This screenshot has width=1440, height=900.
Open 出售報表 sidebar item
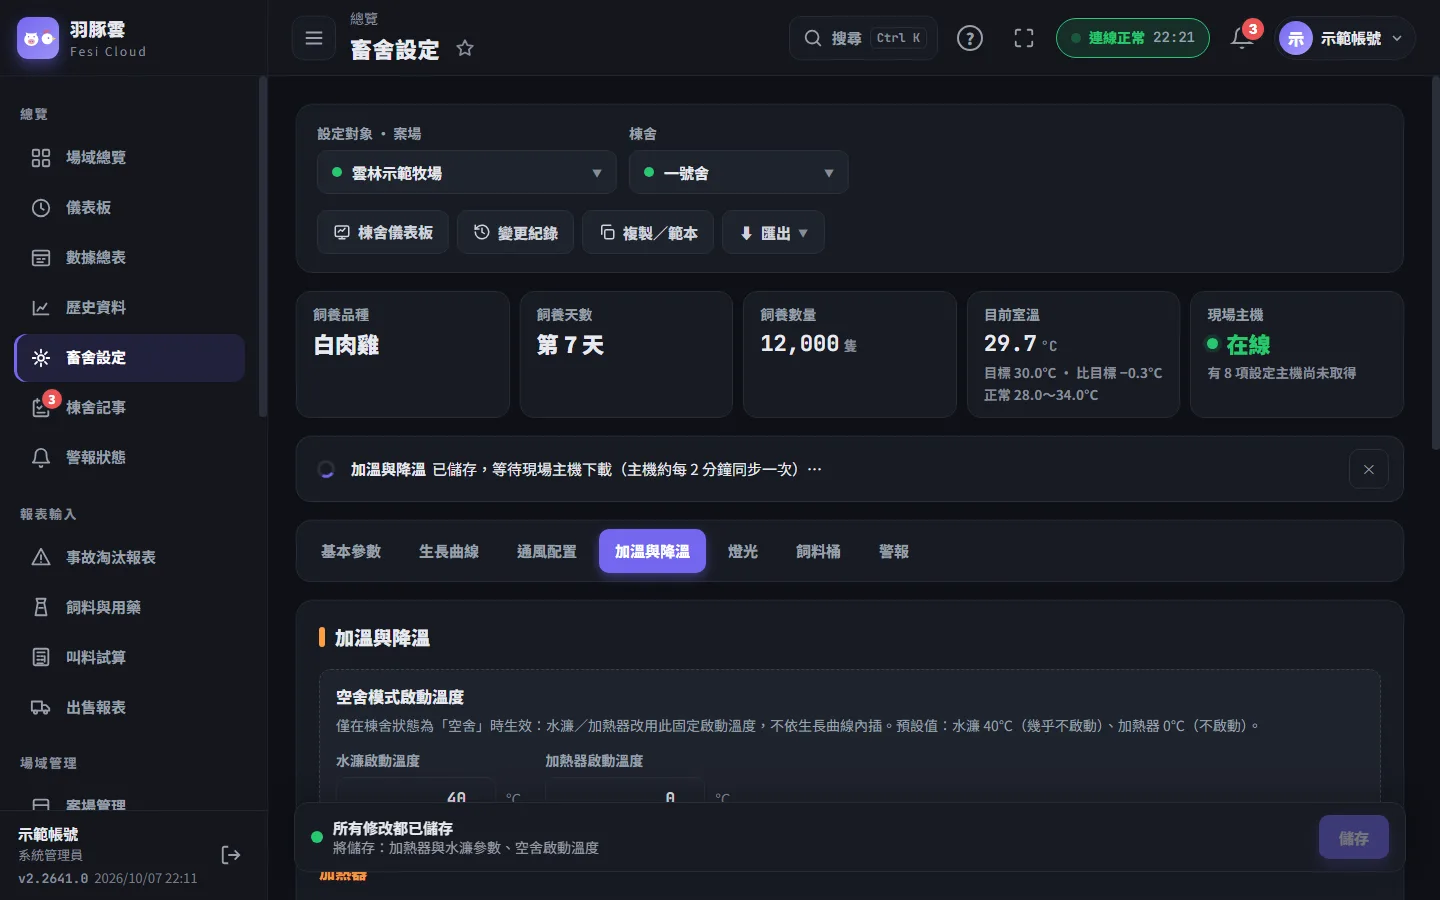click(x=130, y=708)
